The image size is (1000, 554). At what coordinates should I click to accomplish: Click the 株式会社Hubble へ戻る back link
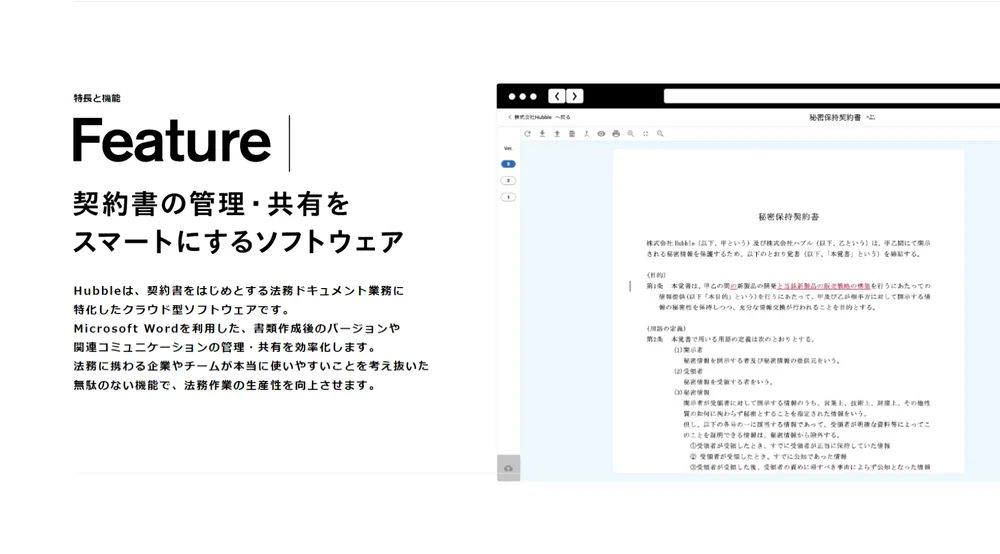539,117
